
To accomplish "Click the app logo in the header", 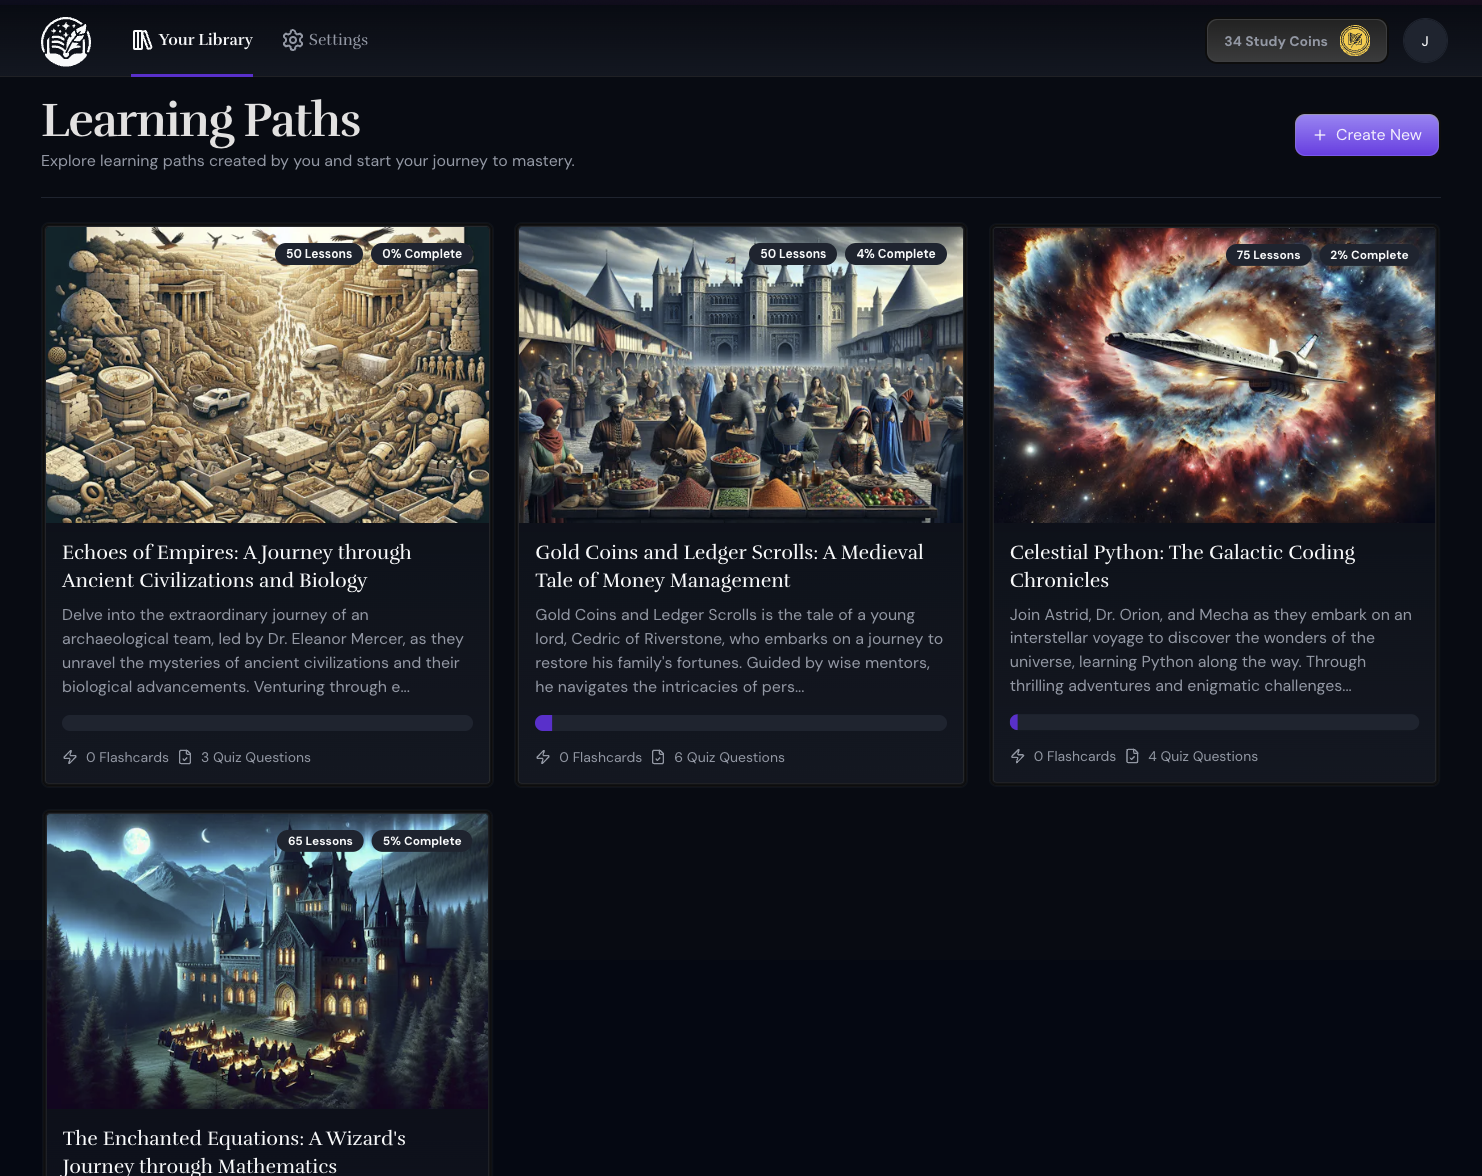I will click(x=66, y=42).
